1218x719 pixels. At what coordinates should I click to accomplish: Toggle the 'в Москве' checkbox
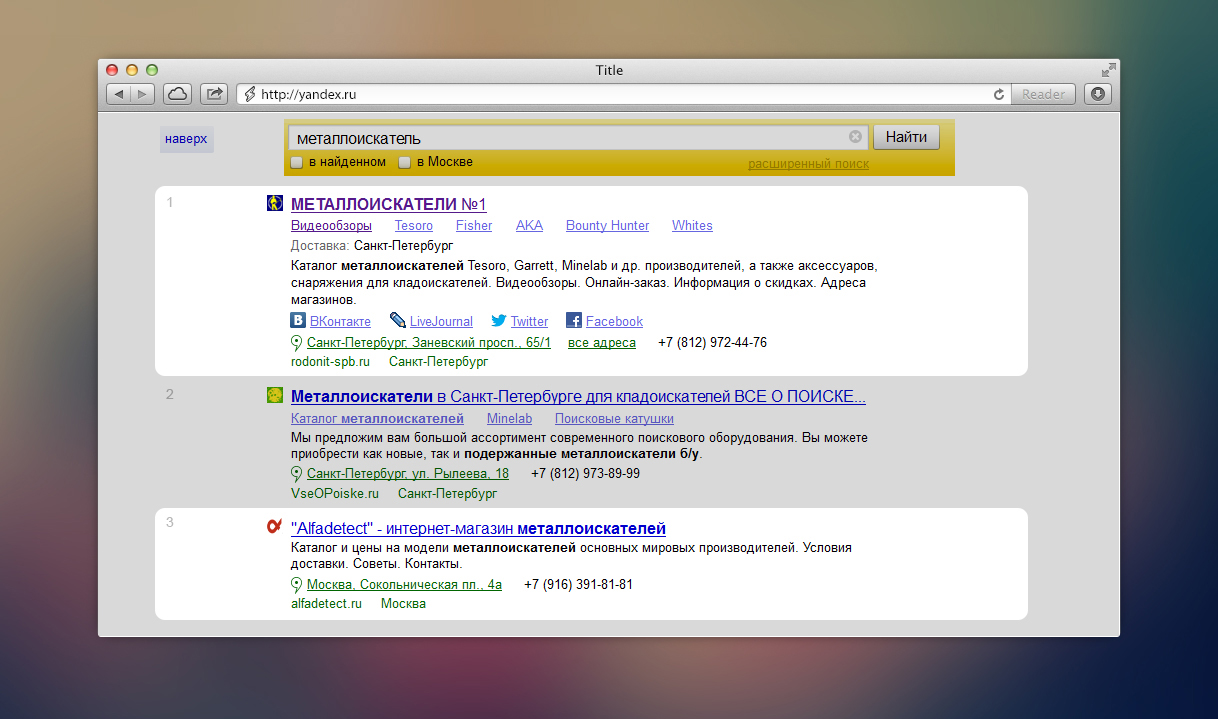(x=405, y=162)
